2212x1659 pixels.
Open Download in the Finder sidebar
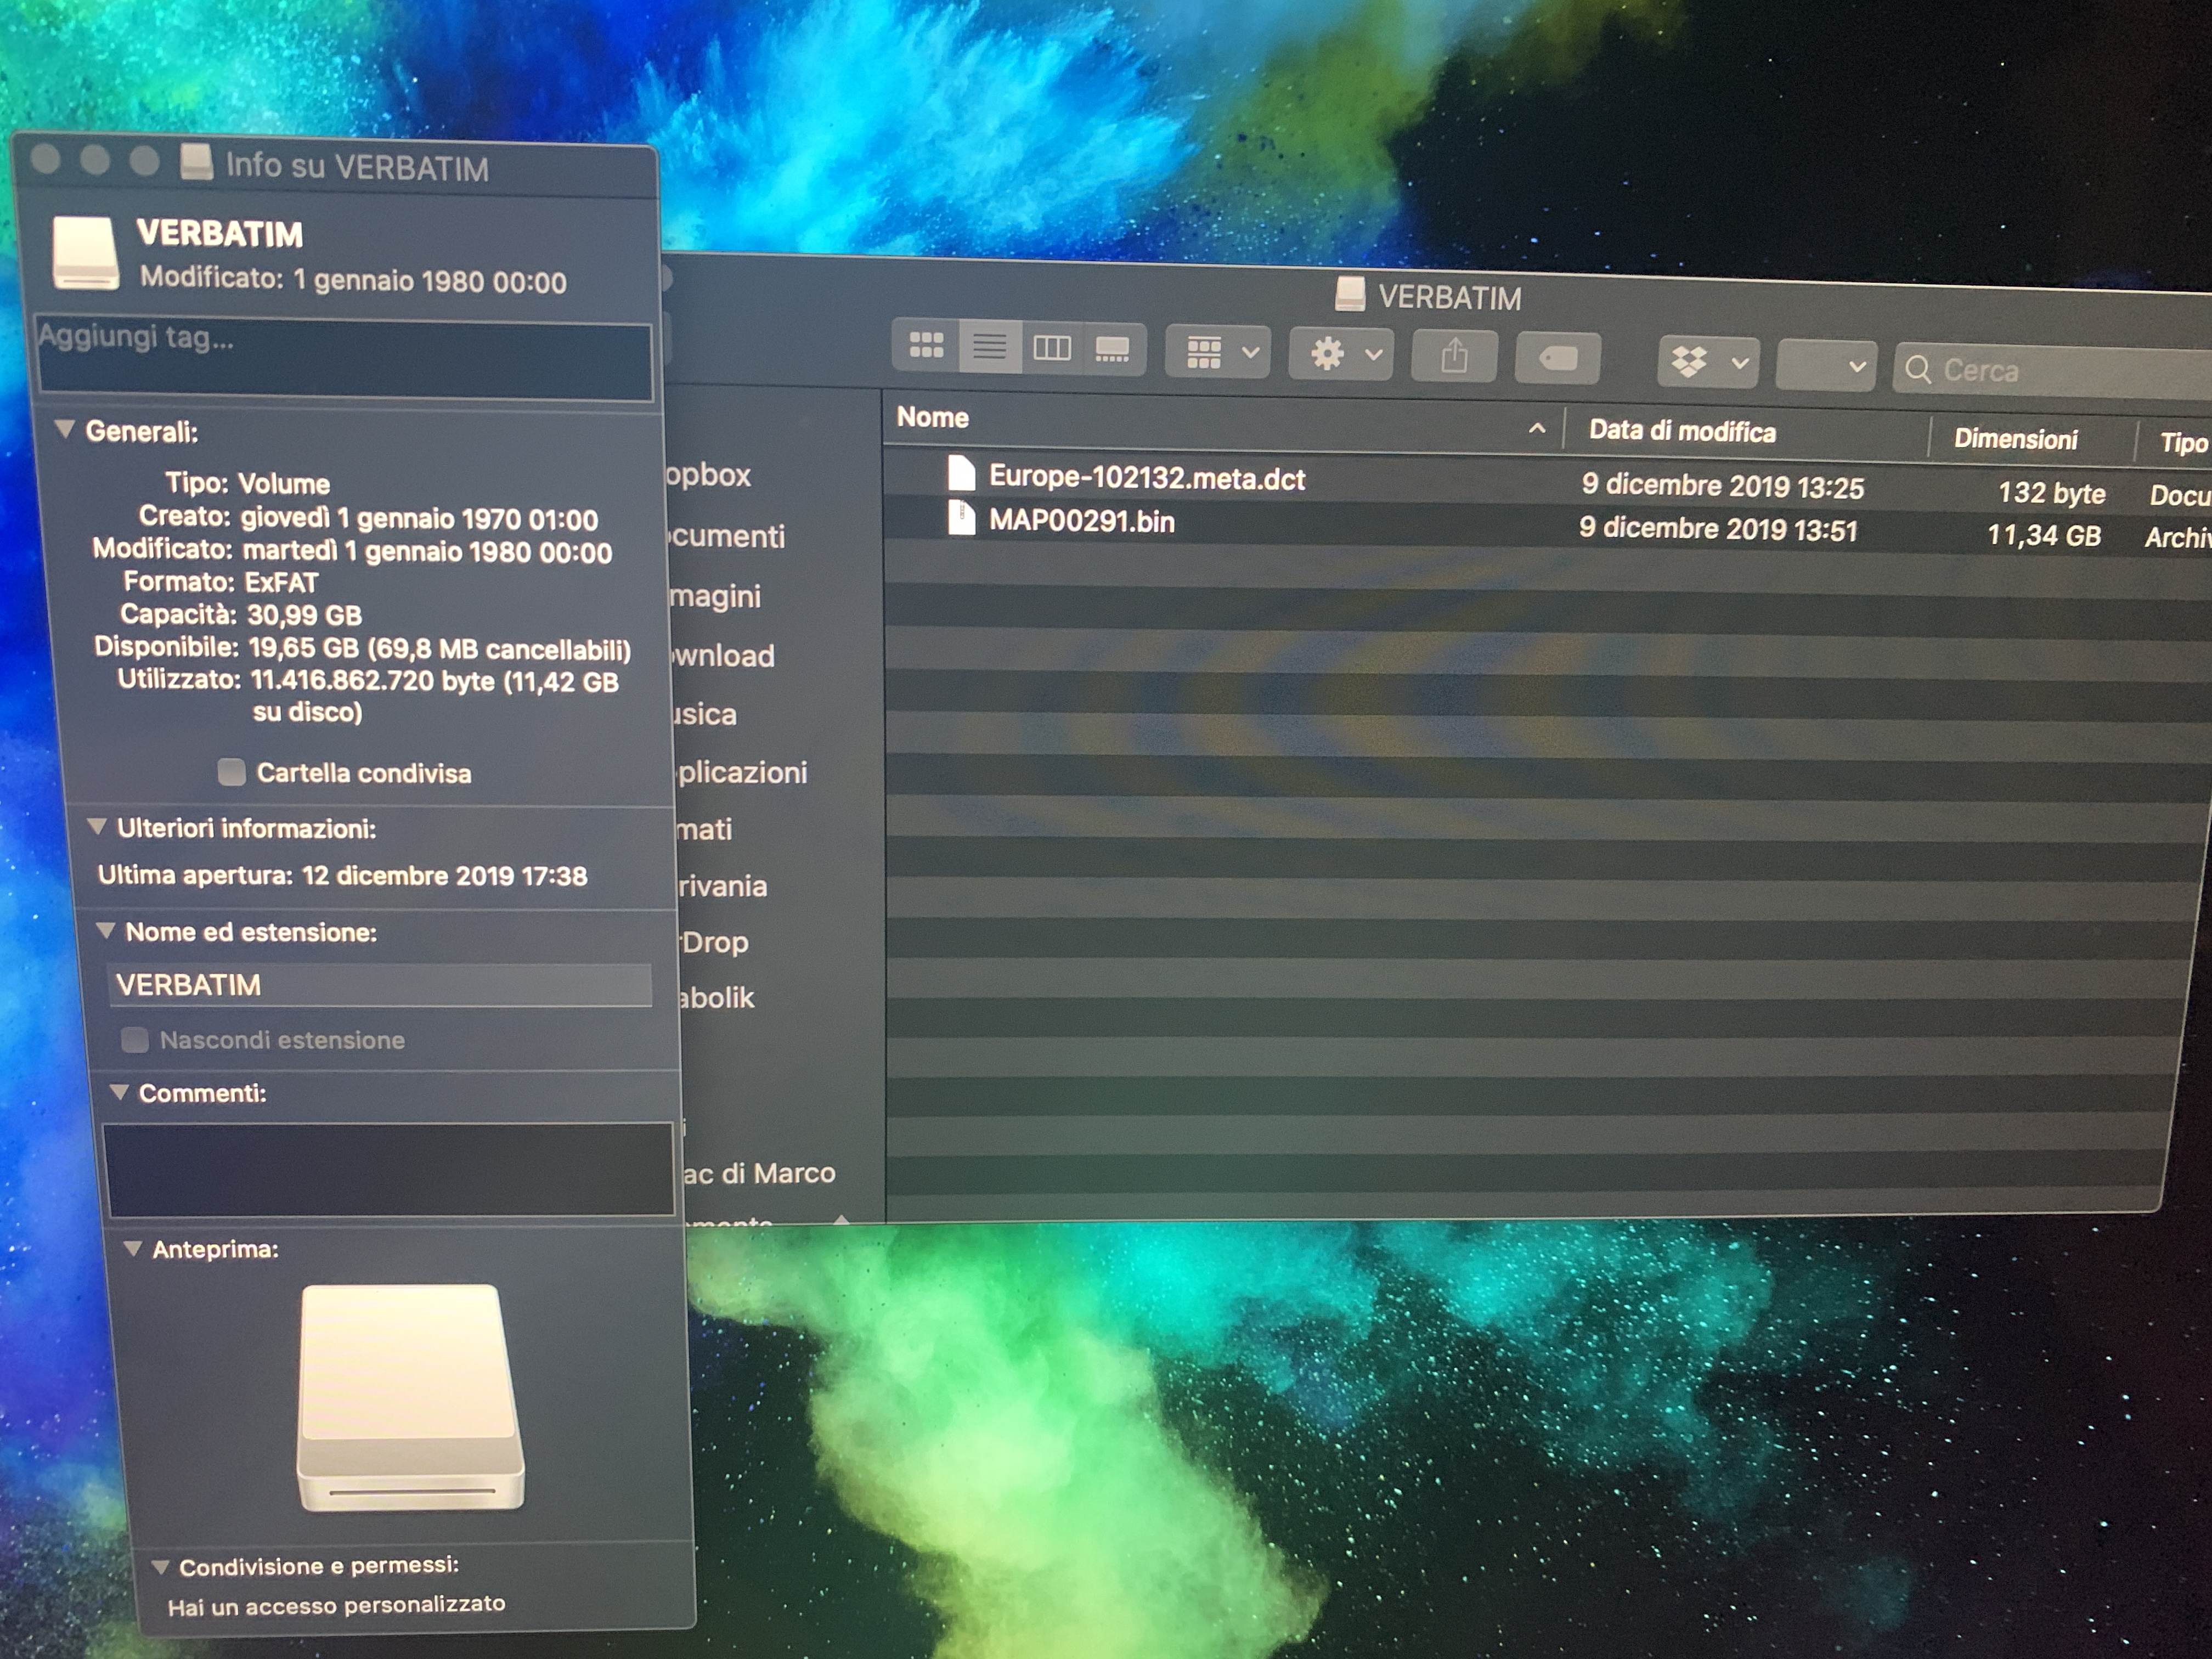pyautogui.click(x=723, y=656)
